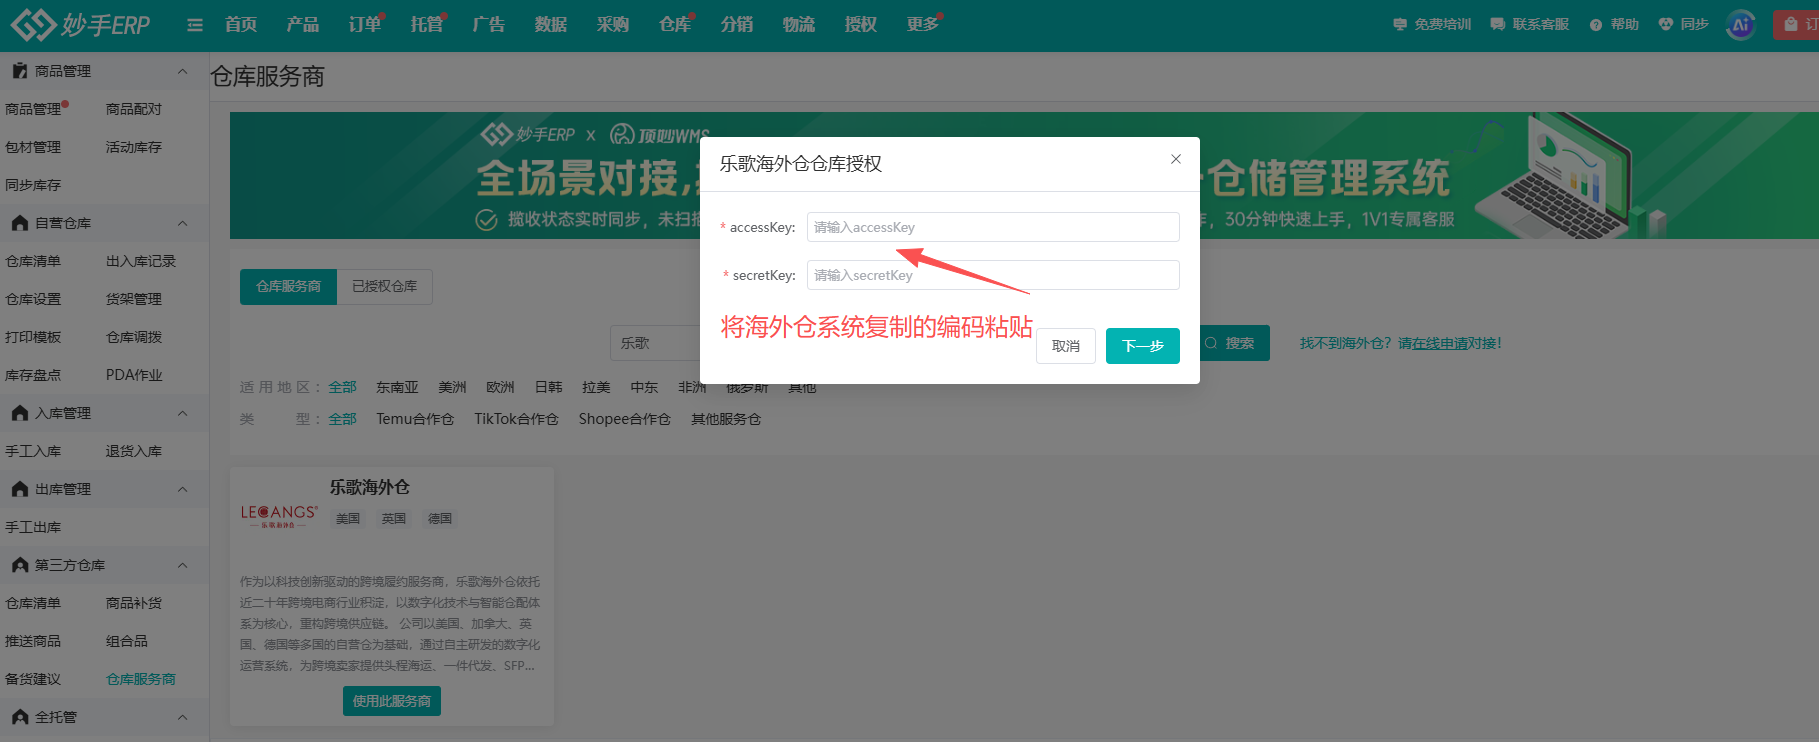Open the 采购 top menu
Image resolution: width=1819 pixels, height=742 pixels.
pos(613,25)
